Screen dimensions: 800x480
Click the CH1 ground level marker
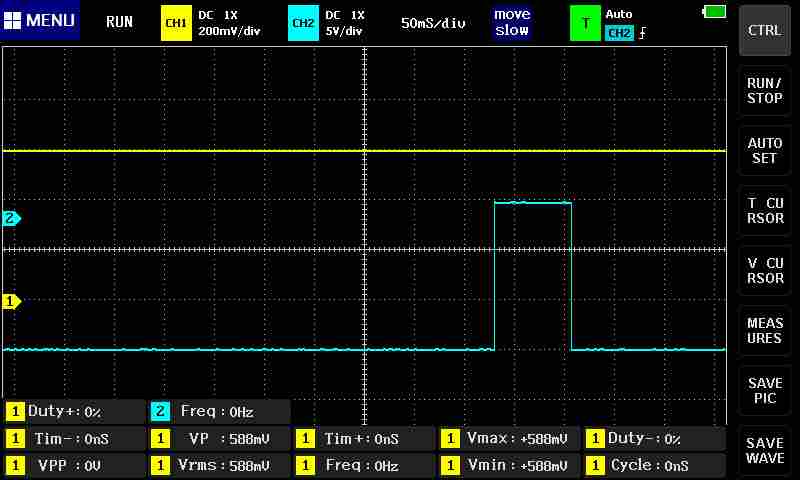[x=12, y=301]
